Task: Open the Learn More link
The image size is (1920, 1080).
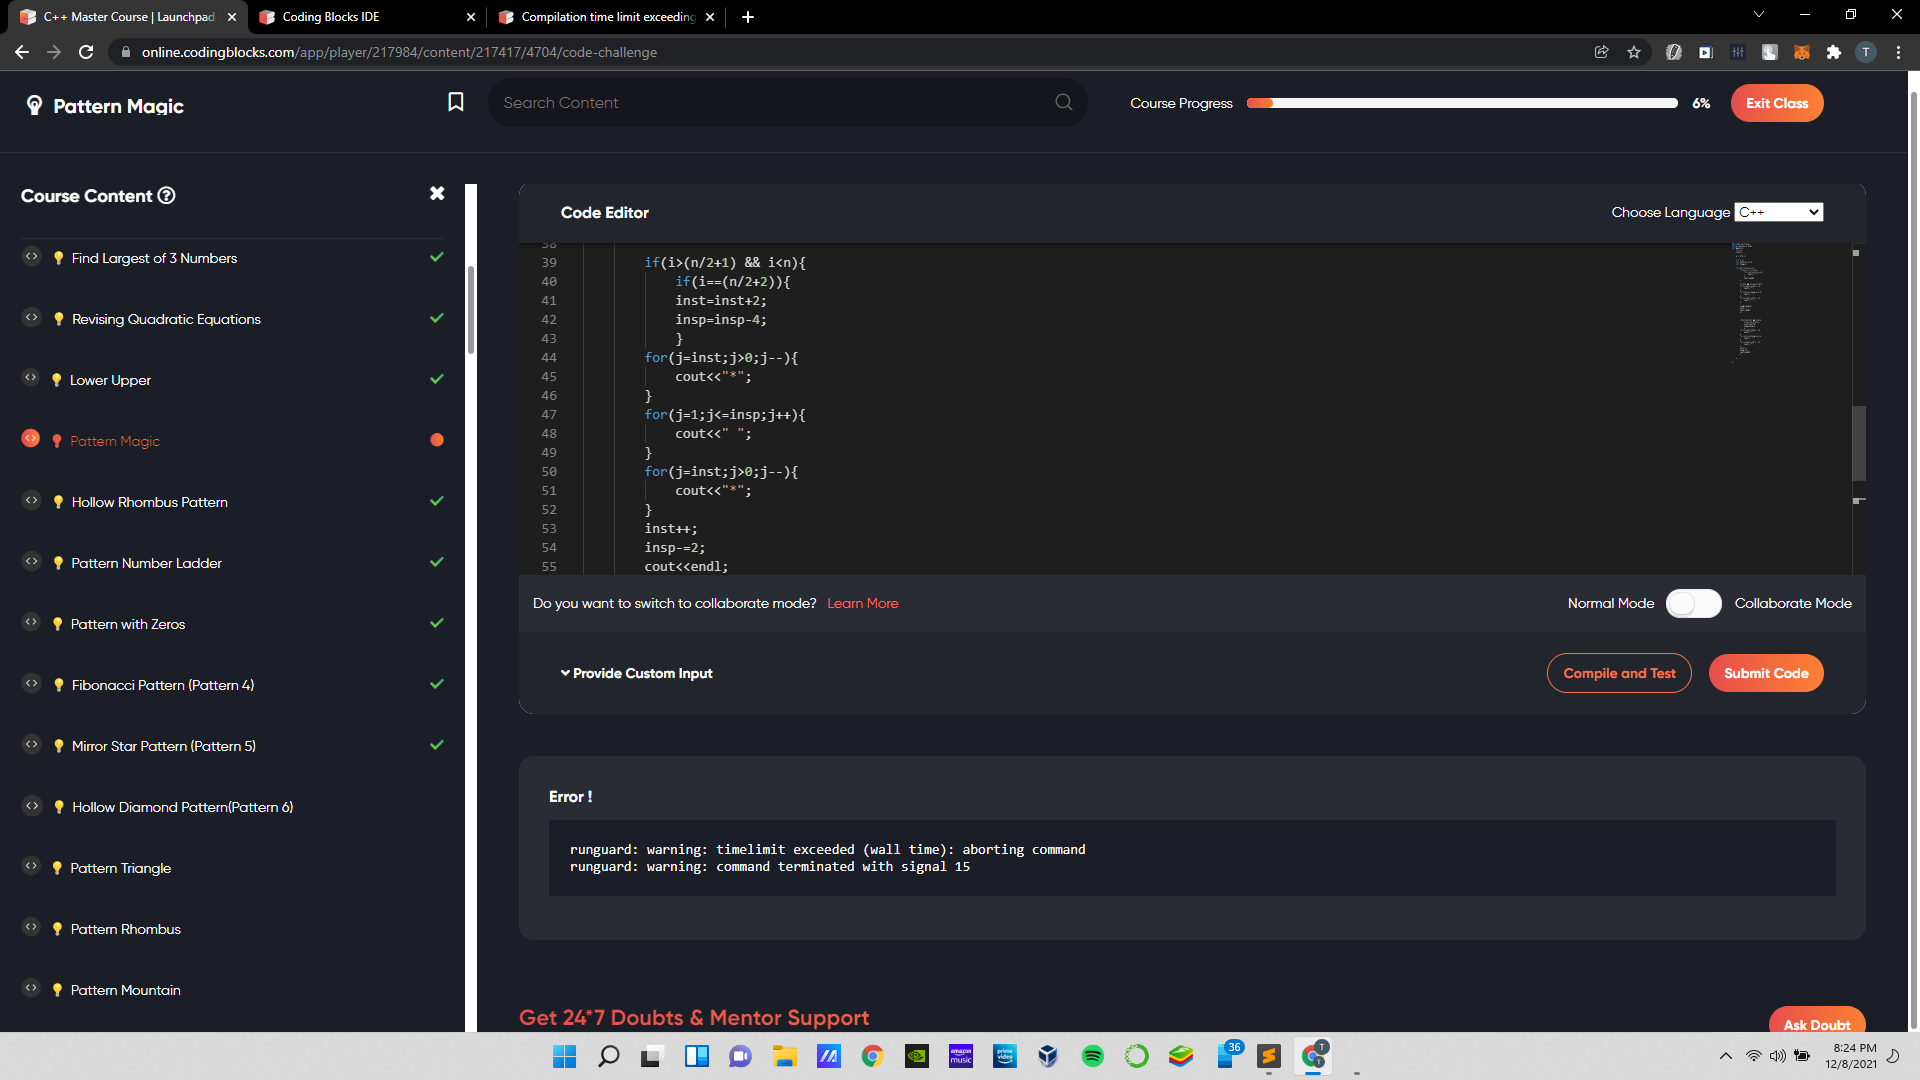Action: pyautogui.click(x=862, y=603)
